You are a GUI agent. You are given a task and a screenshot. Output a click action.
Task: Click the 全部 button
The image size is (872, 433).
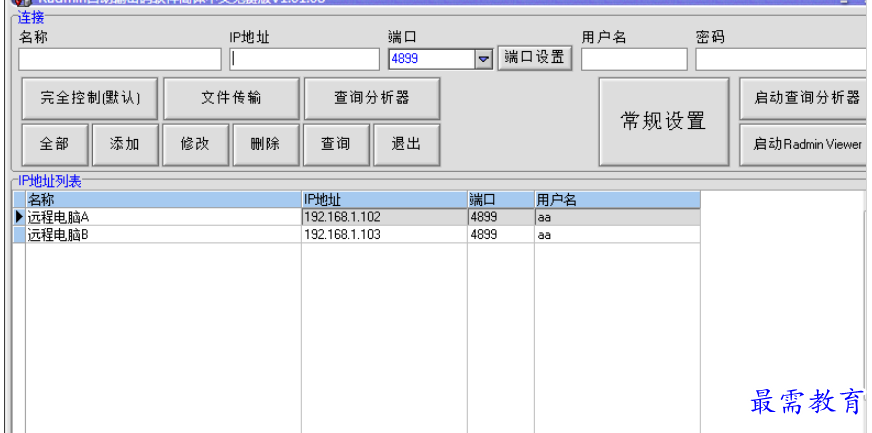(54, 145)
